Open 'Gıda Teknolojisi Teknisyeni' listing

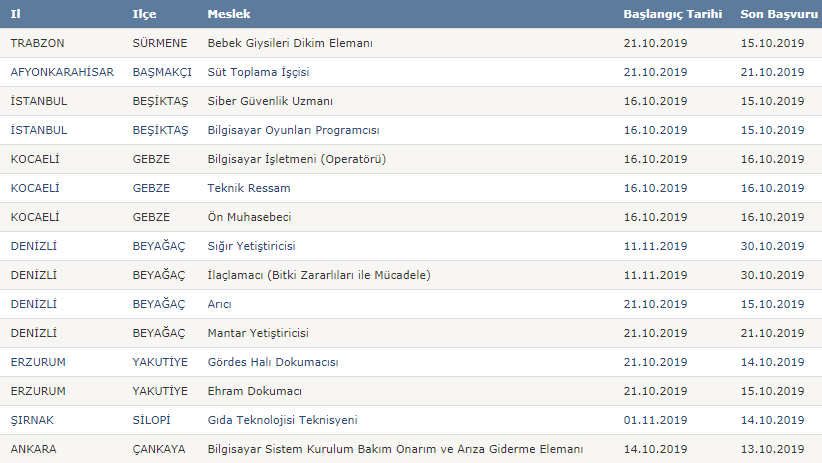point(282,420)
